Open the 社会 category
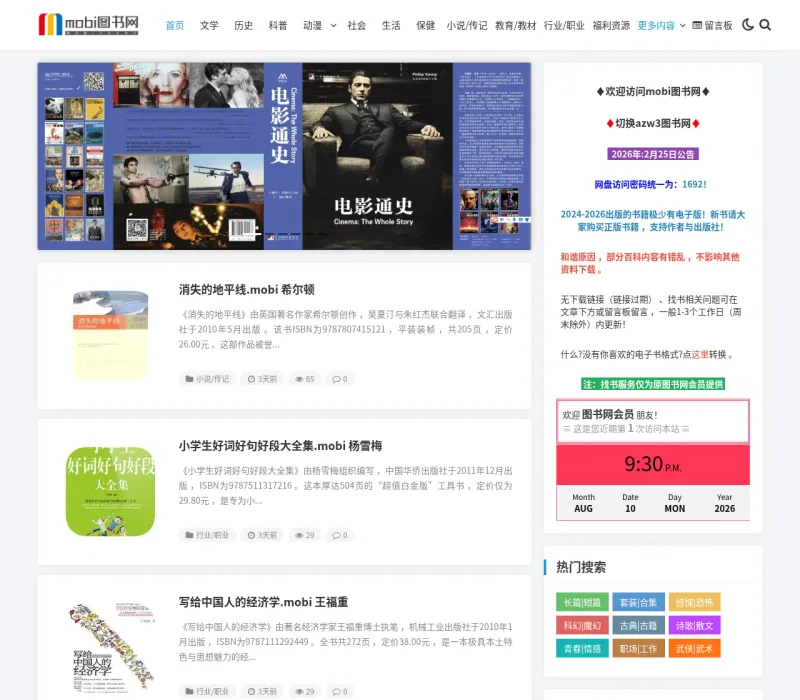 [357, 25]
